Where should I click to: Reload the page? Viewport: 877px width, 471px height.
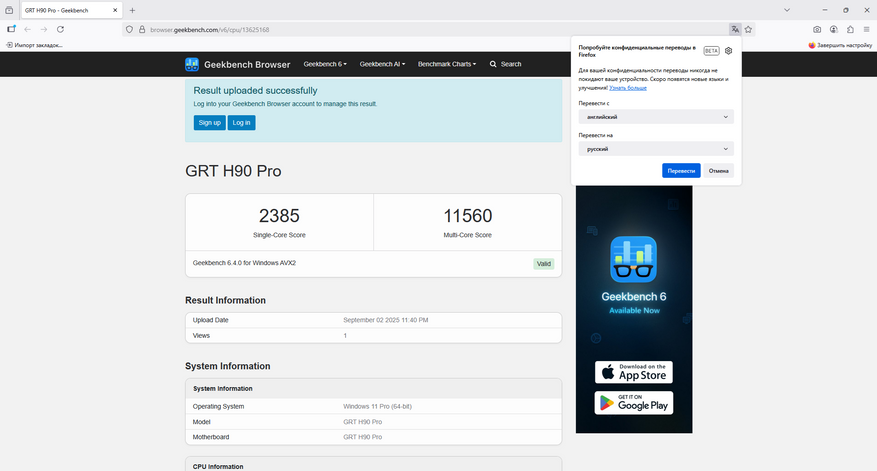pyautogui.click(x=60, y=29)
